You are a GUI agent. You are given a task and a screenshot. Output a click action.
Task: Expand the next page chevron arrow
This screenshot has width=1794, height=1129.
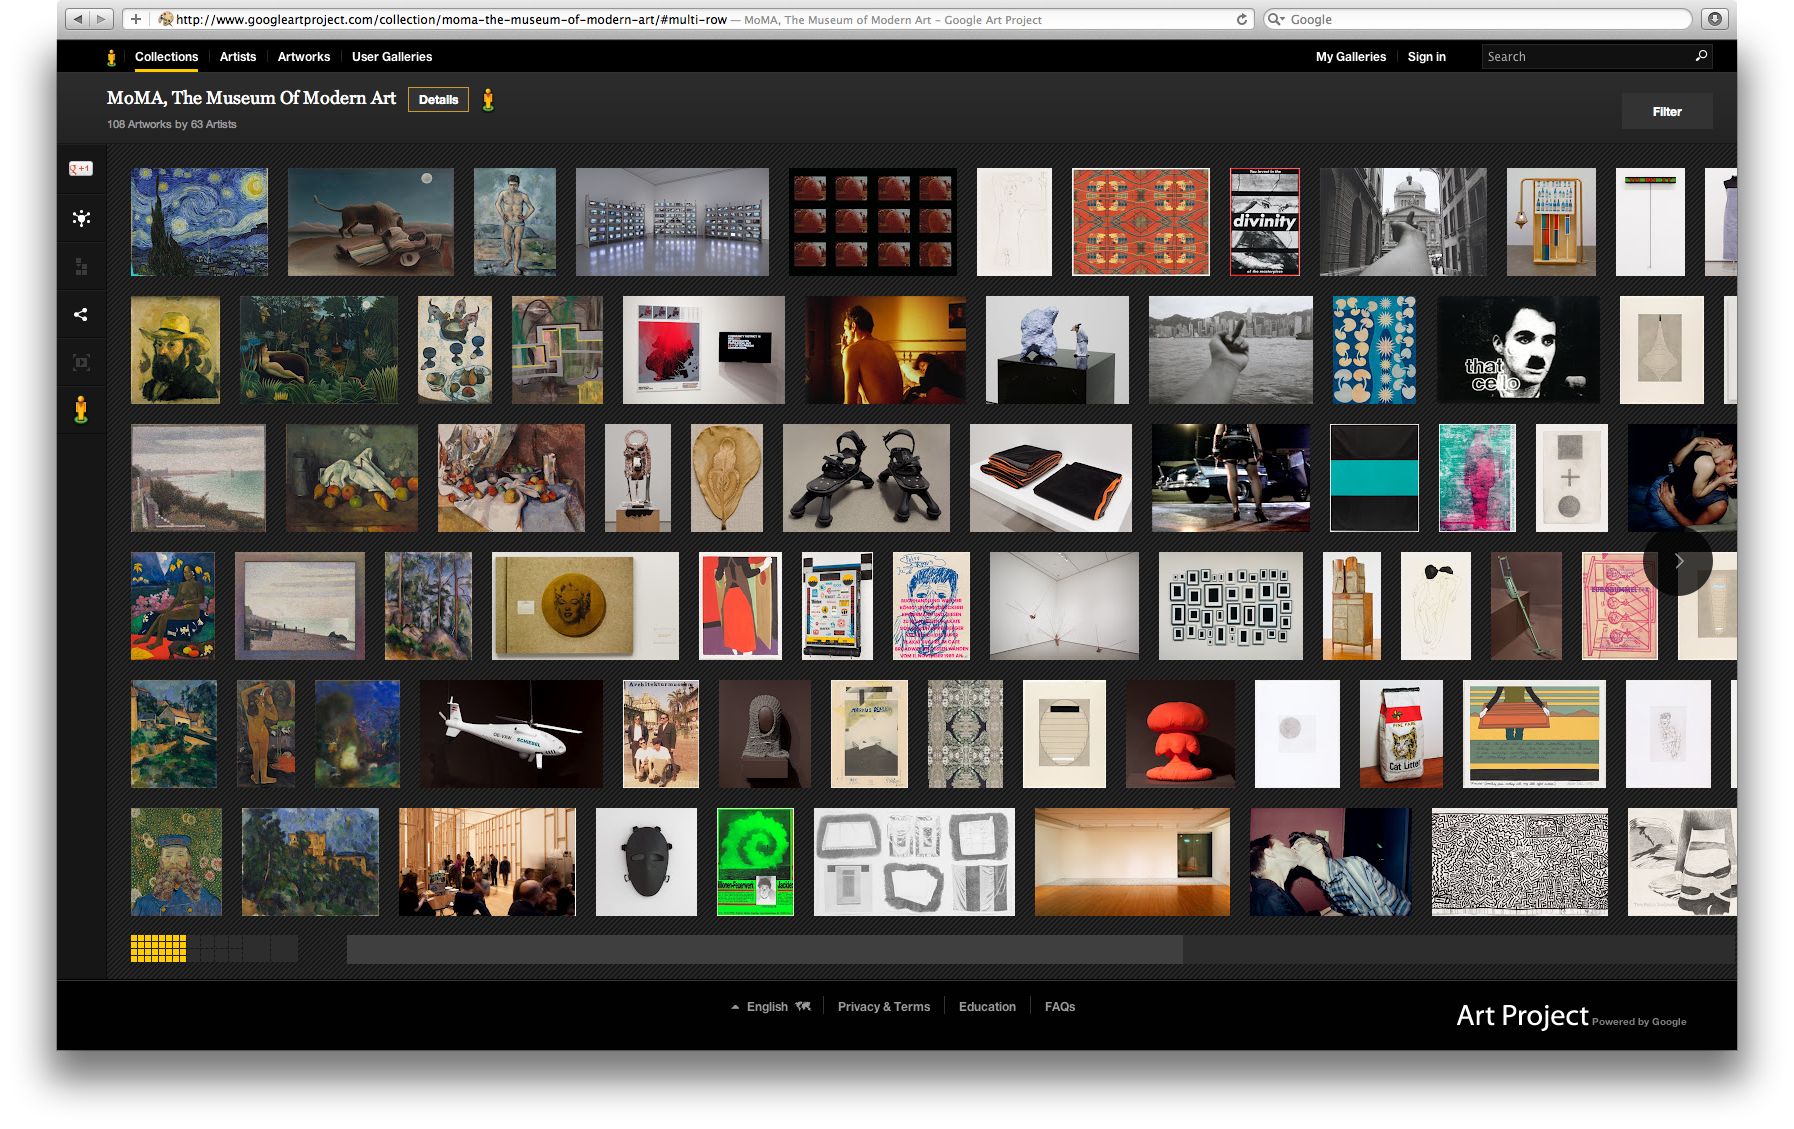pyautogui.click(x=1678, y=562)
